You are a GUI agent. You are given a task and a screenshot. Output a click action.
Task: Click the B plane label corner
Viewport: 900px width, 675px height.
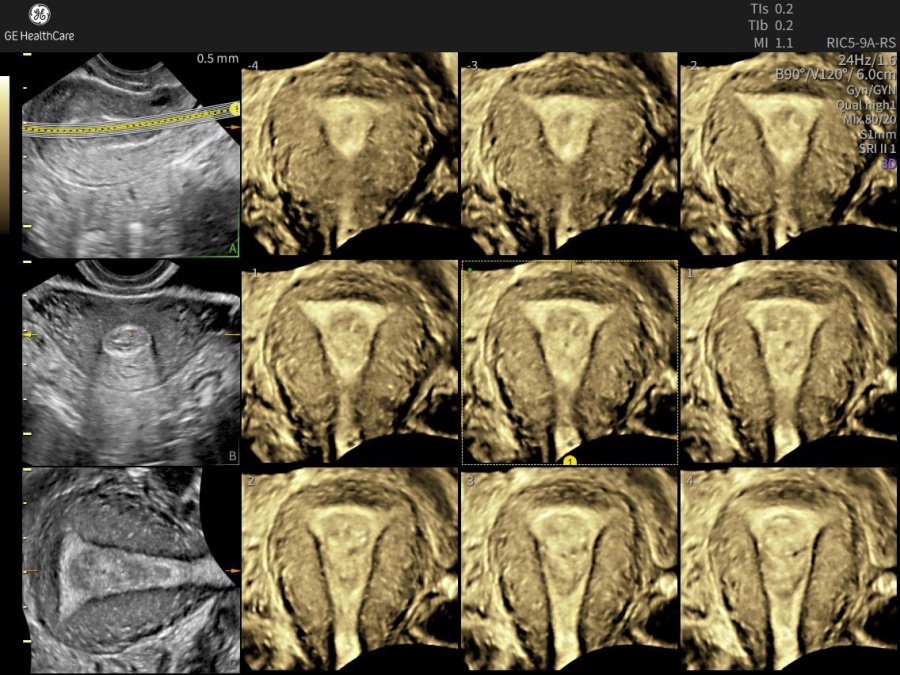[x=232, y=457]
